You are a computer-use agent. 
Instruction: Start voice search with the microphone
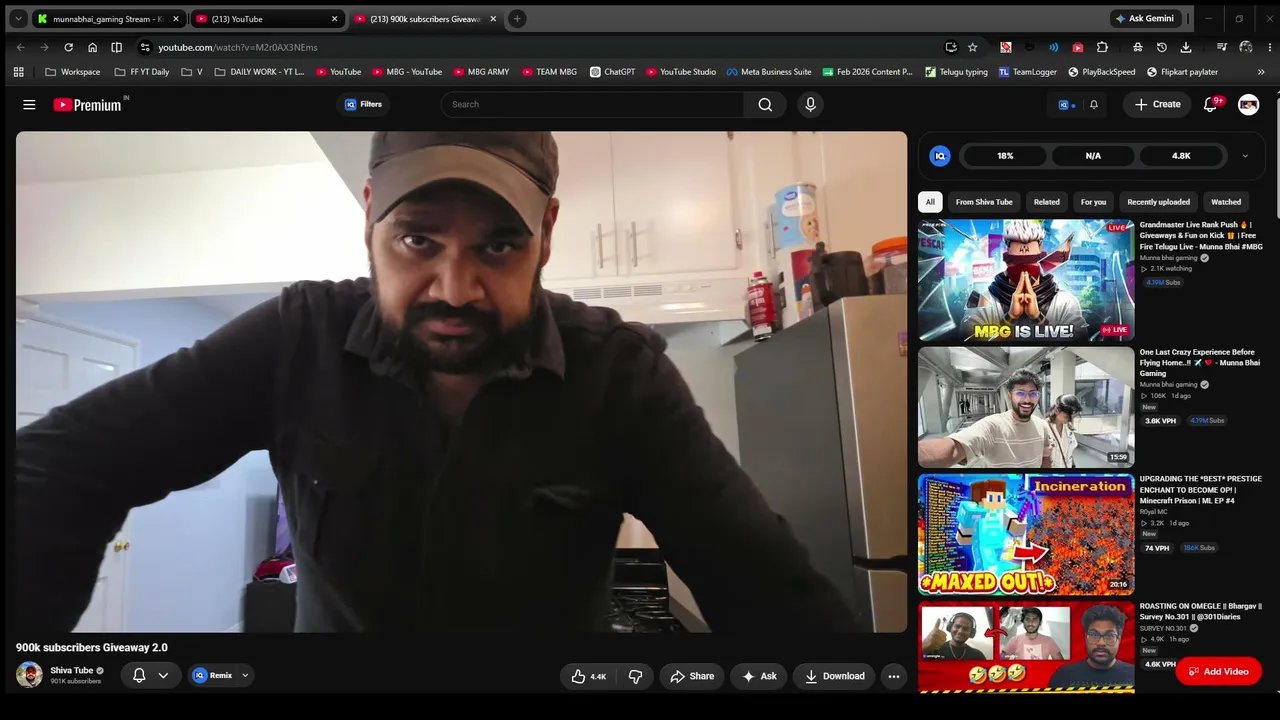(810, 104)
